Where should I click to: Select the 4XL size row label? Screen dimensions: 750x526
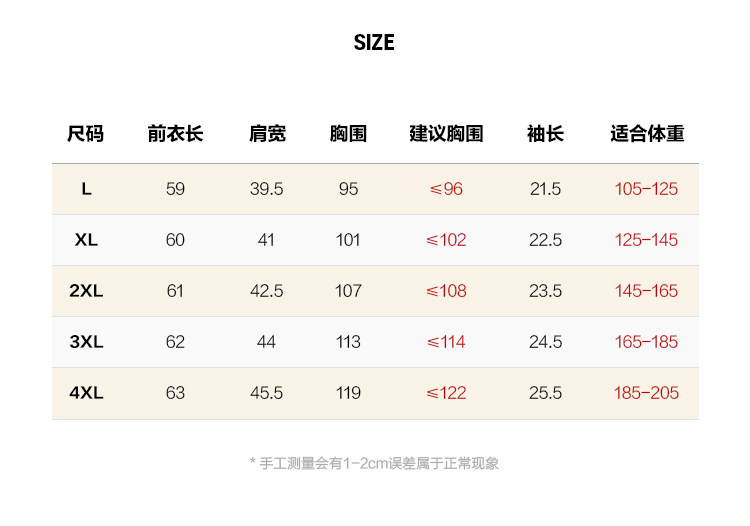(x=86, y=393)
